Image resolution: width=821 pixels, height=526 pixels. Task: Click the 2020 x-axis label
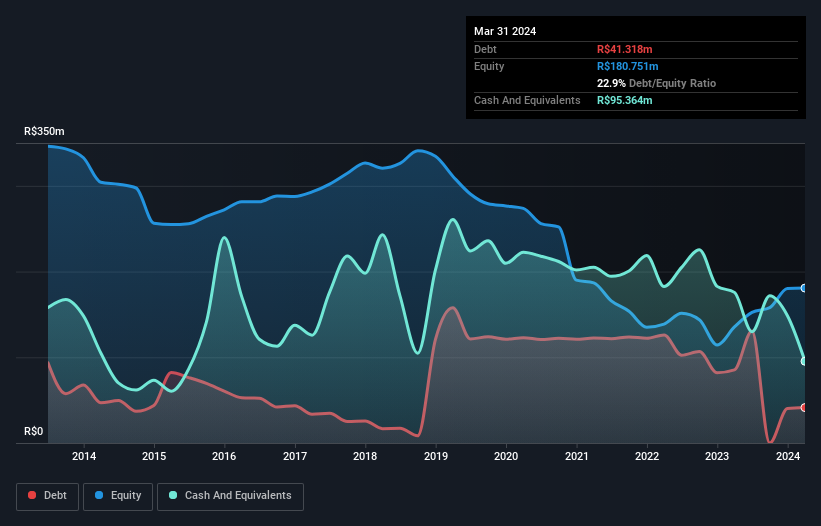(506, 456)
